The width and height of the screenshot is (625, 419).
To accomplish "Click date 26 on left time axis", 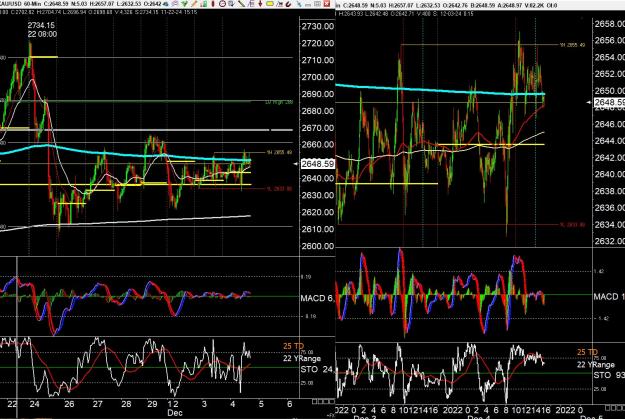I will (69, 404).
